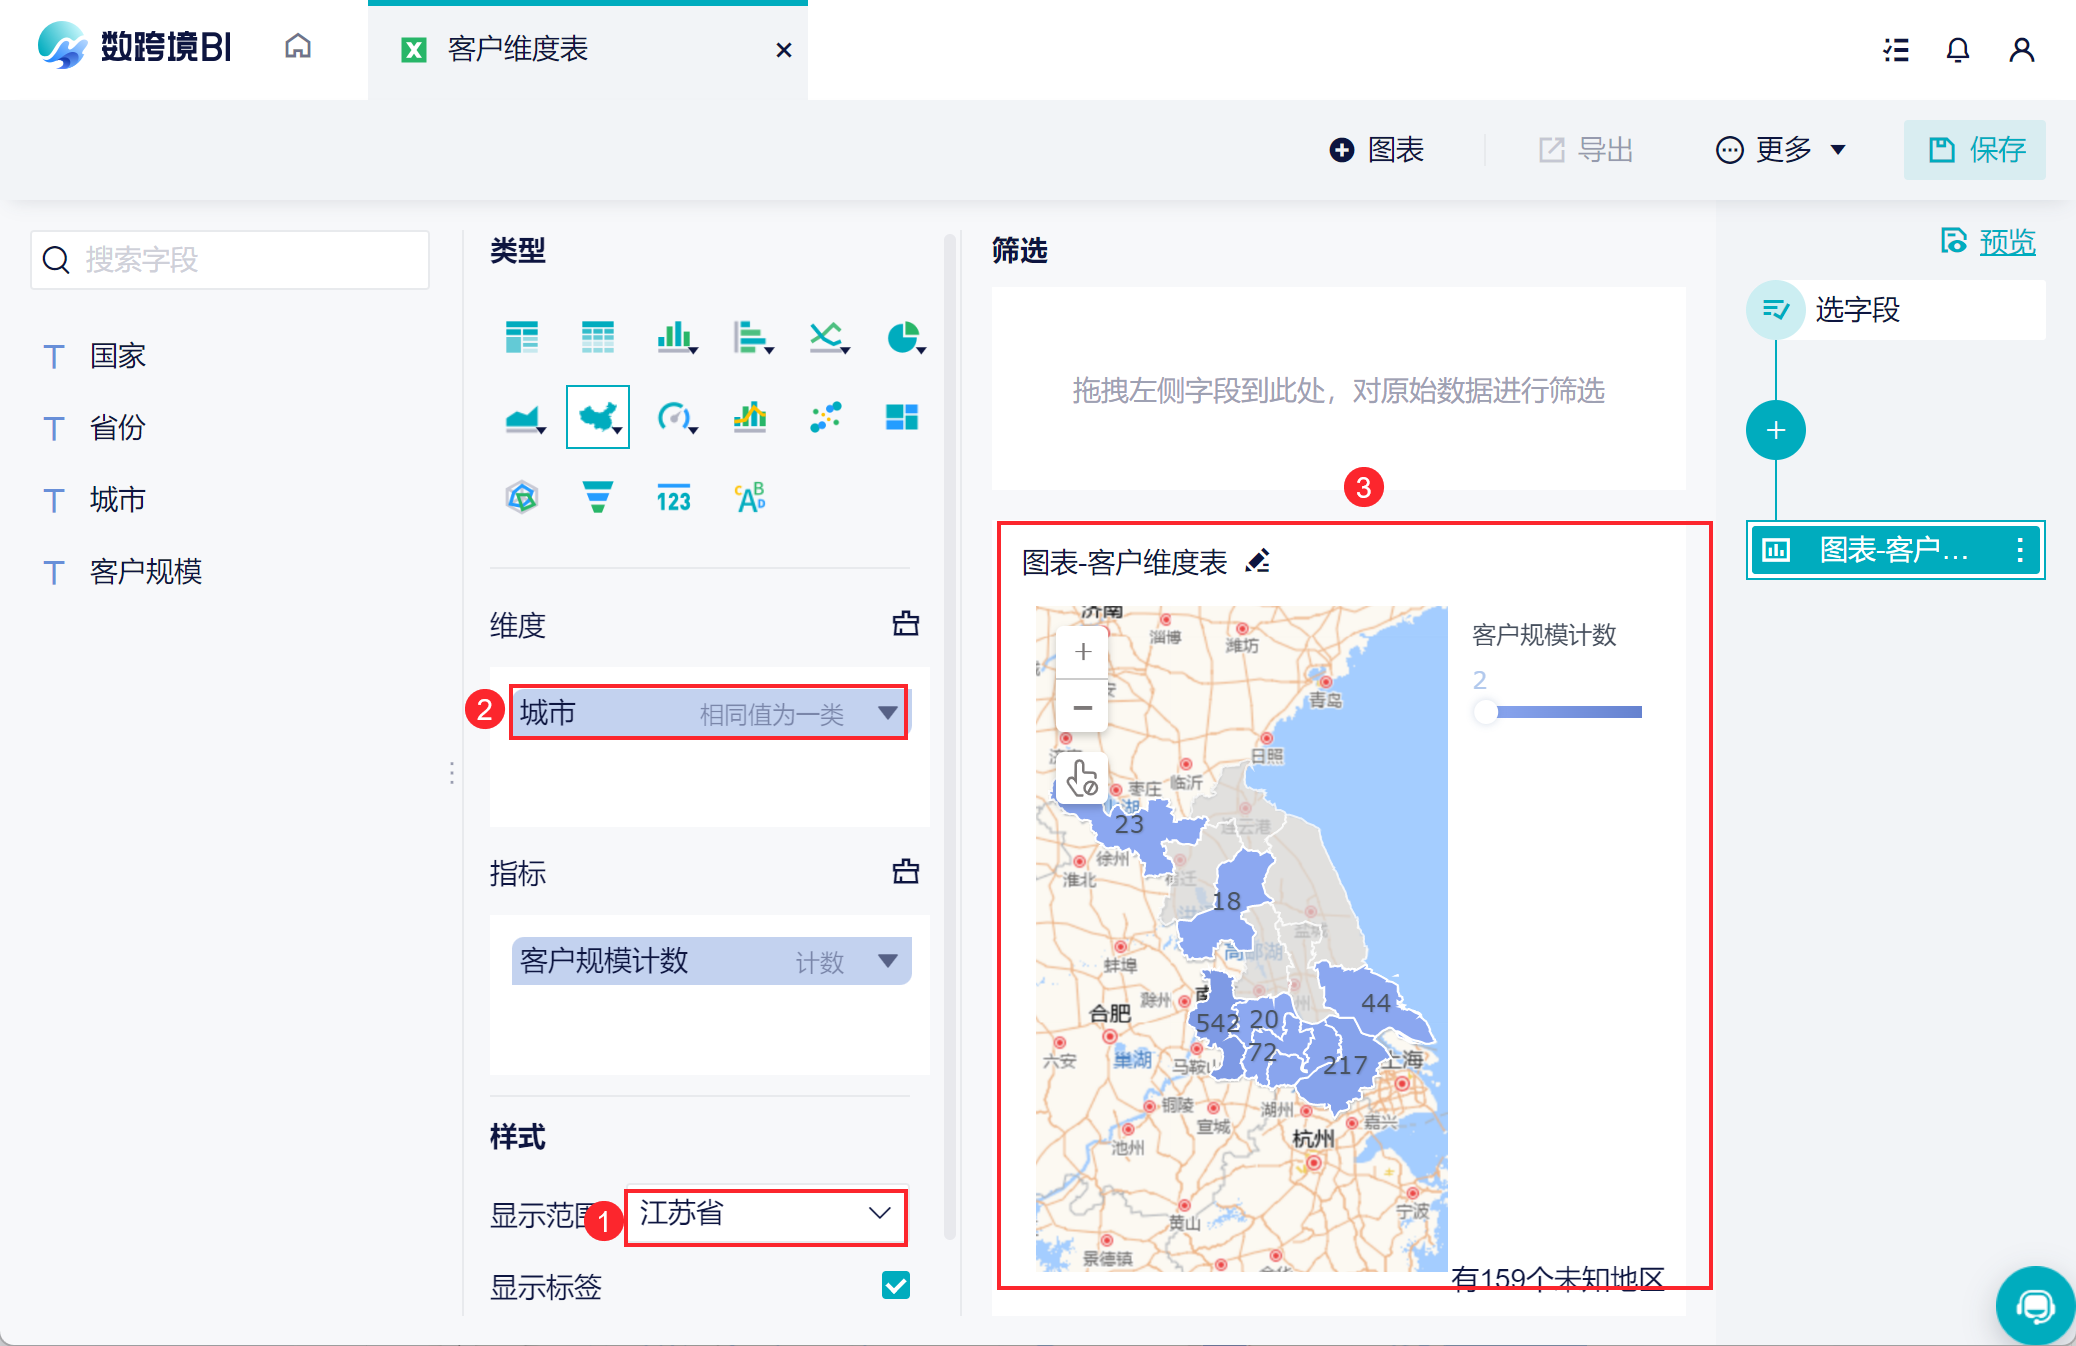This screenshot has width=2076, height=1346.
Task: Pick the gauge chart type icon
Action: point(674,416)
